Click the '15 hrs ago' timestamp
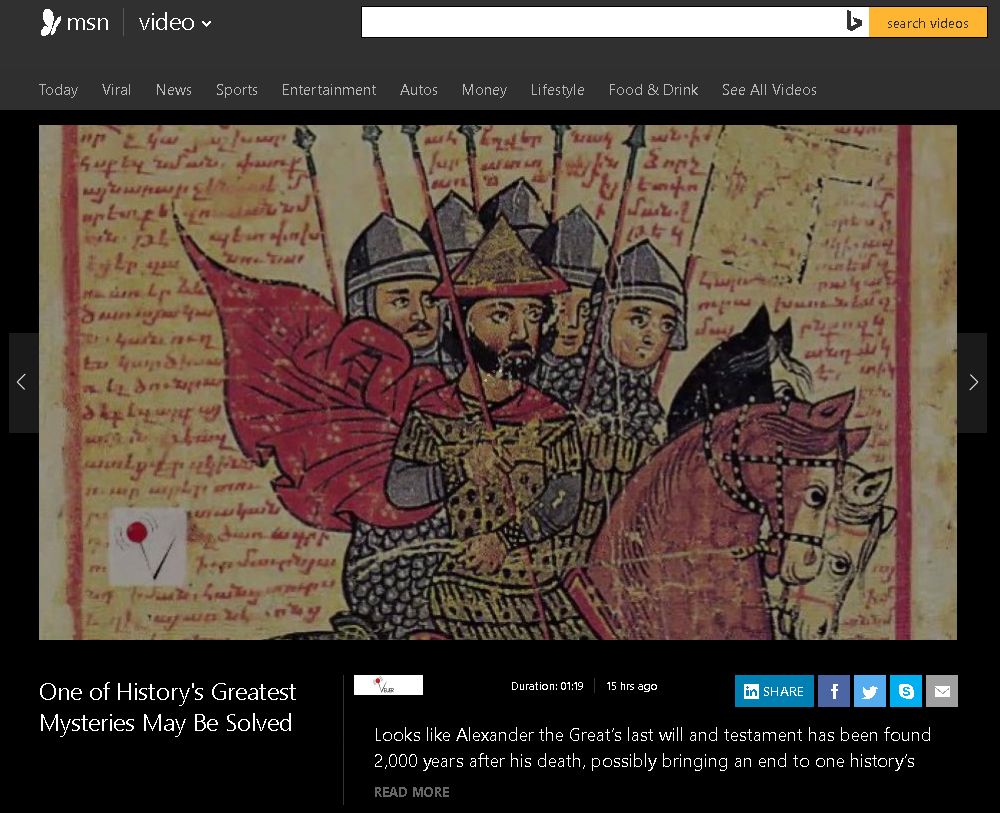Screen dimensions: 1000x813 [631, 686]
